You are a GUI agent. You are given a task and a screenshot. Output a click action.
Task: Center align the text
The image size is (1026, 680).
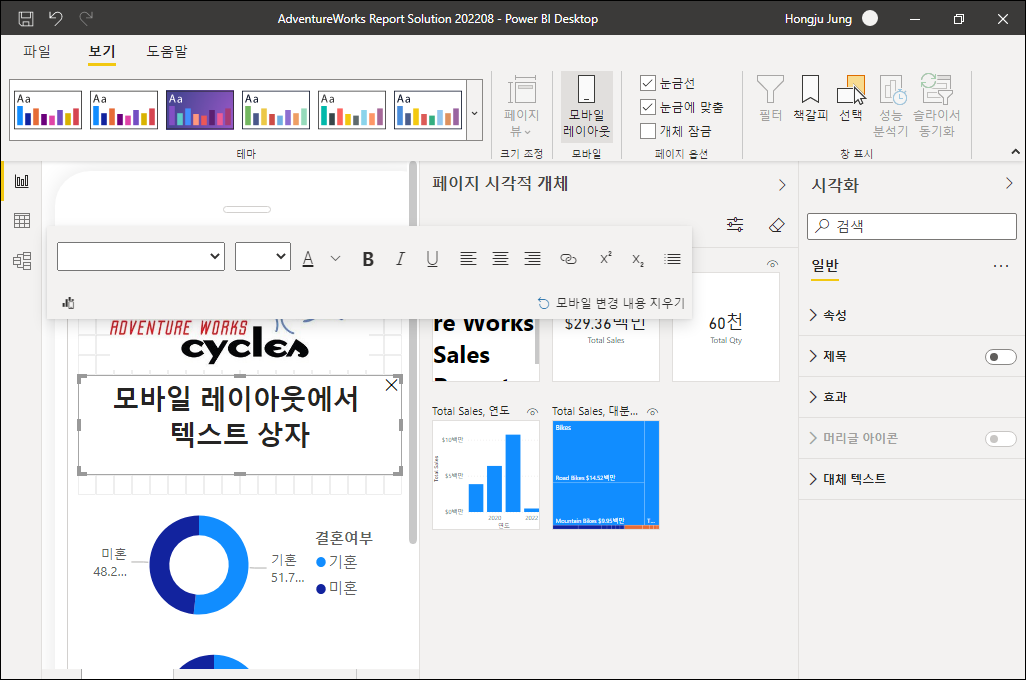(500, 259)
